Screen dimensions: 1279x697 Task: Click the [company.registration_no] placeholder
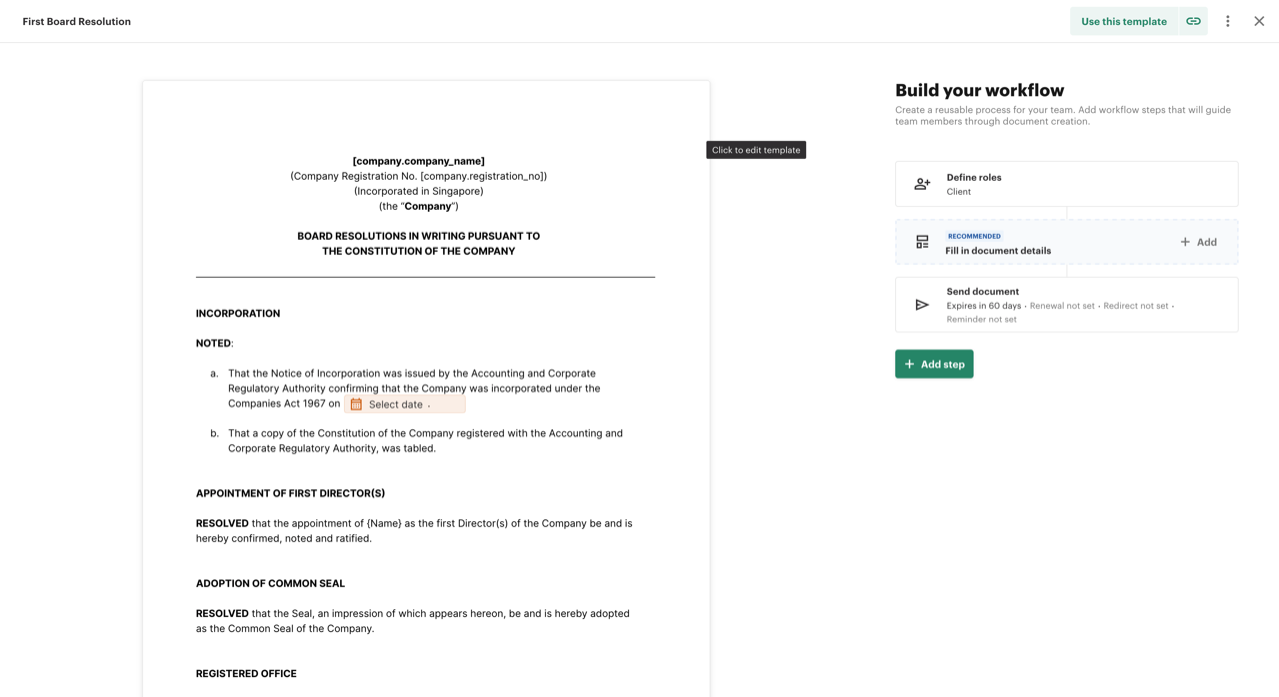482,176
